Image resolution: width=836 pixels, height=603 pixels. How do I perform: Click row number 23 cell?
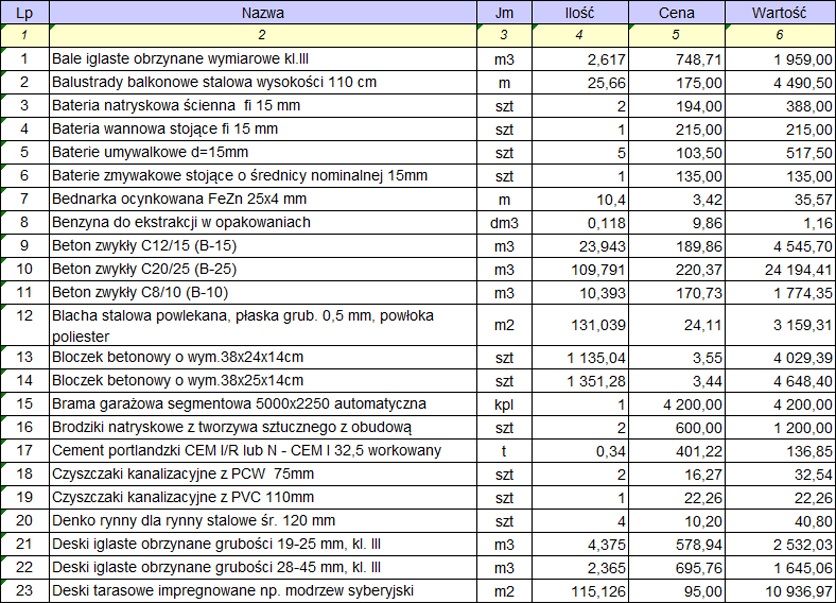pos(25,591)
